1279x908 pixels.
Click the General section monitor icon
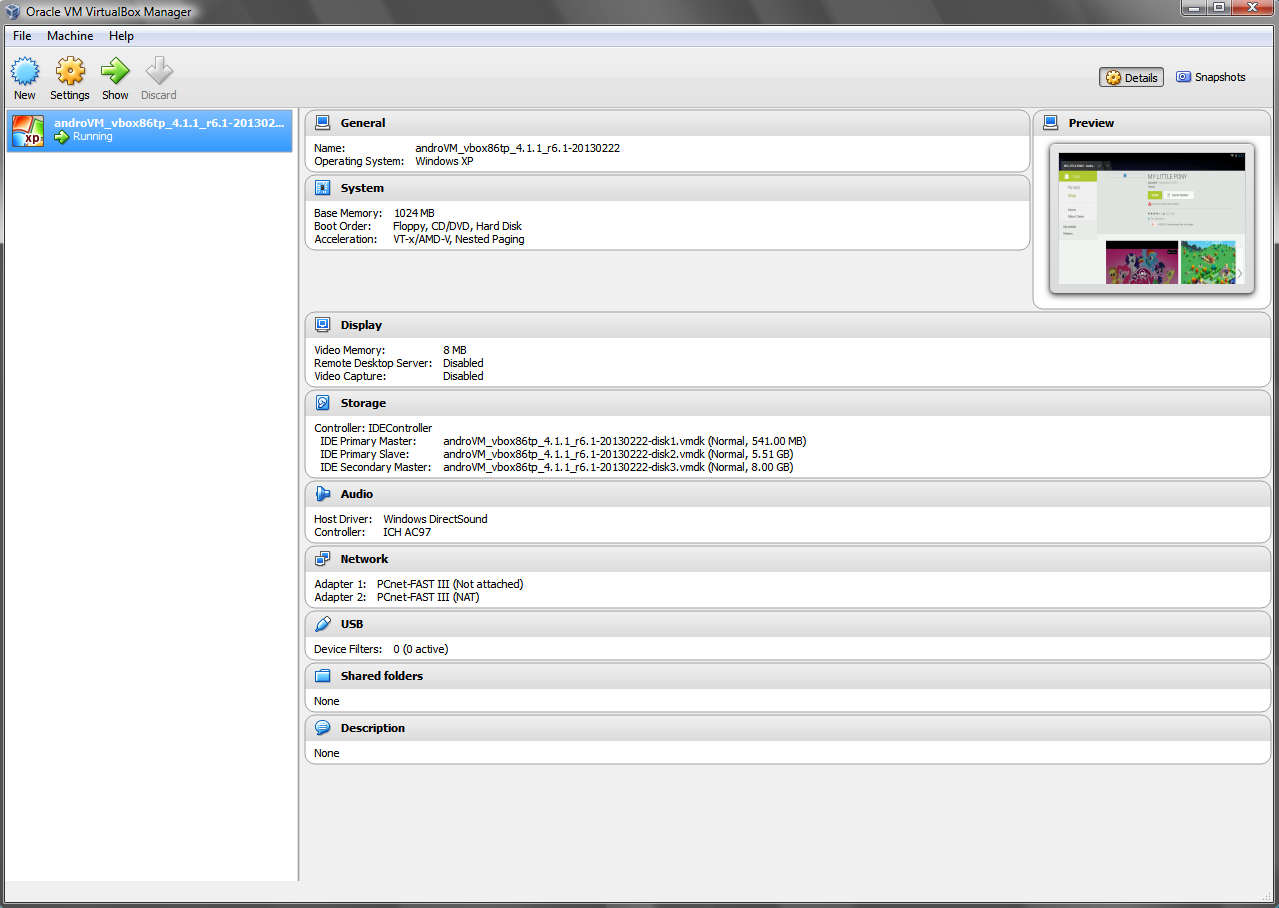point(322,123)
